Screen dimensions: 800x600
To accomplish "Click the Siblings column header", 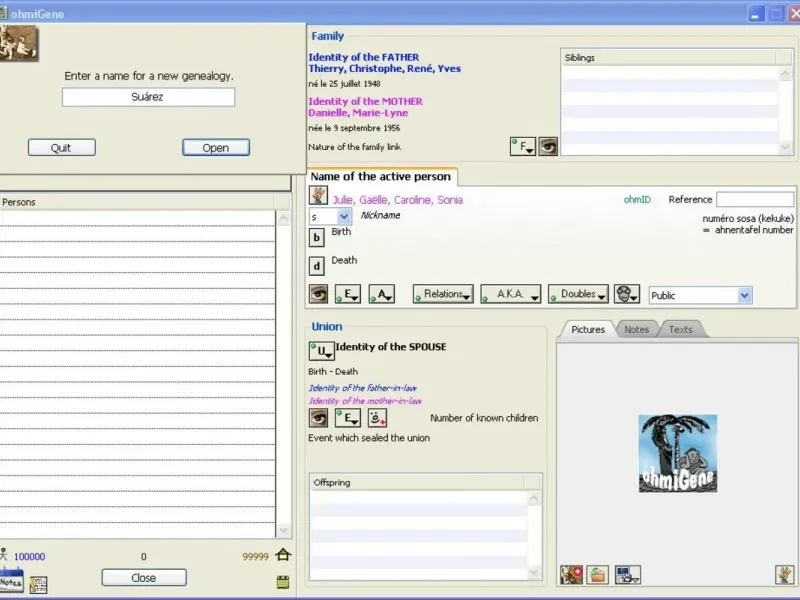I will click(668, 58).
